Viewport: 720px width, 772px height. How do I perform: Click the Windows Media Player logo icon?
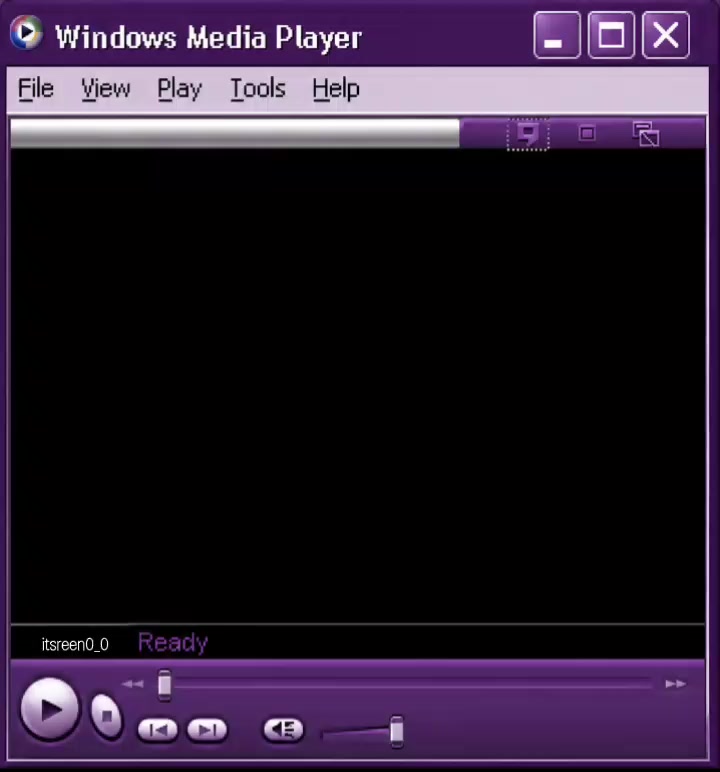tap(26, 33)
